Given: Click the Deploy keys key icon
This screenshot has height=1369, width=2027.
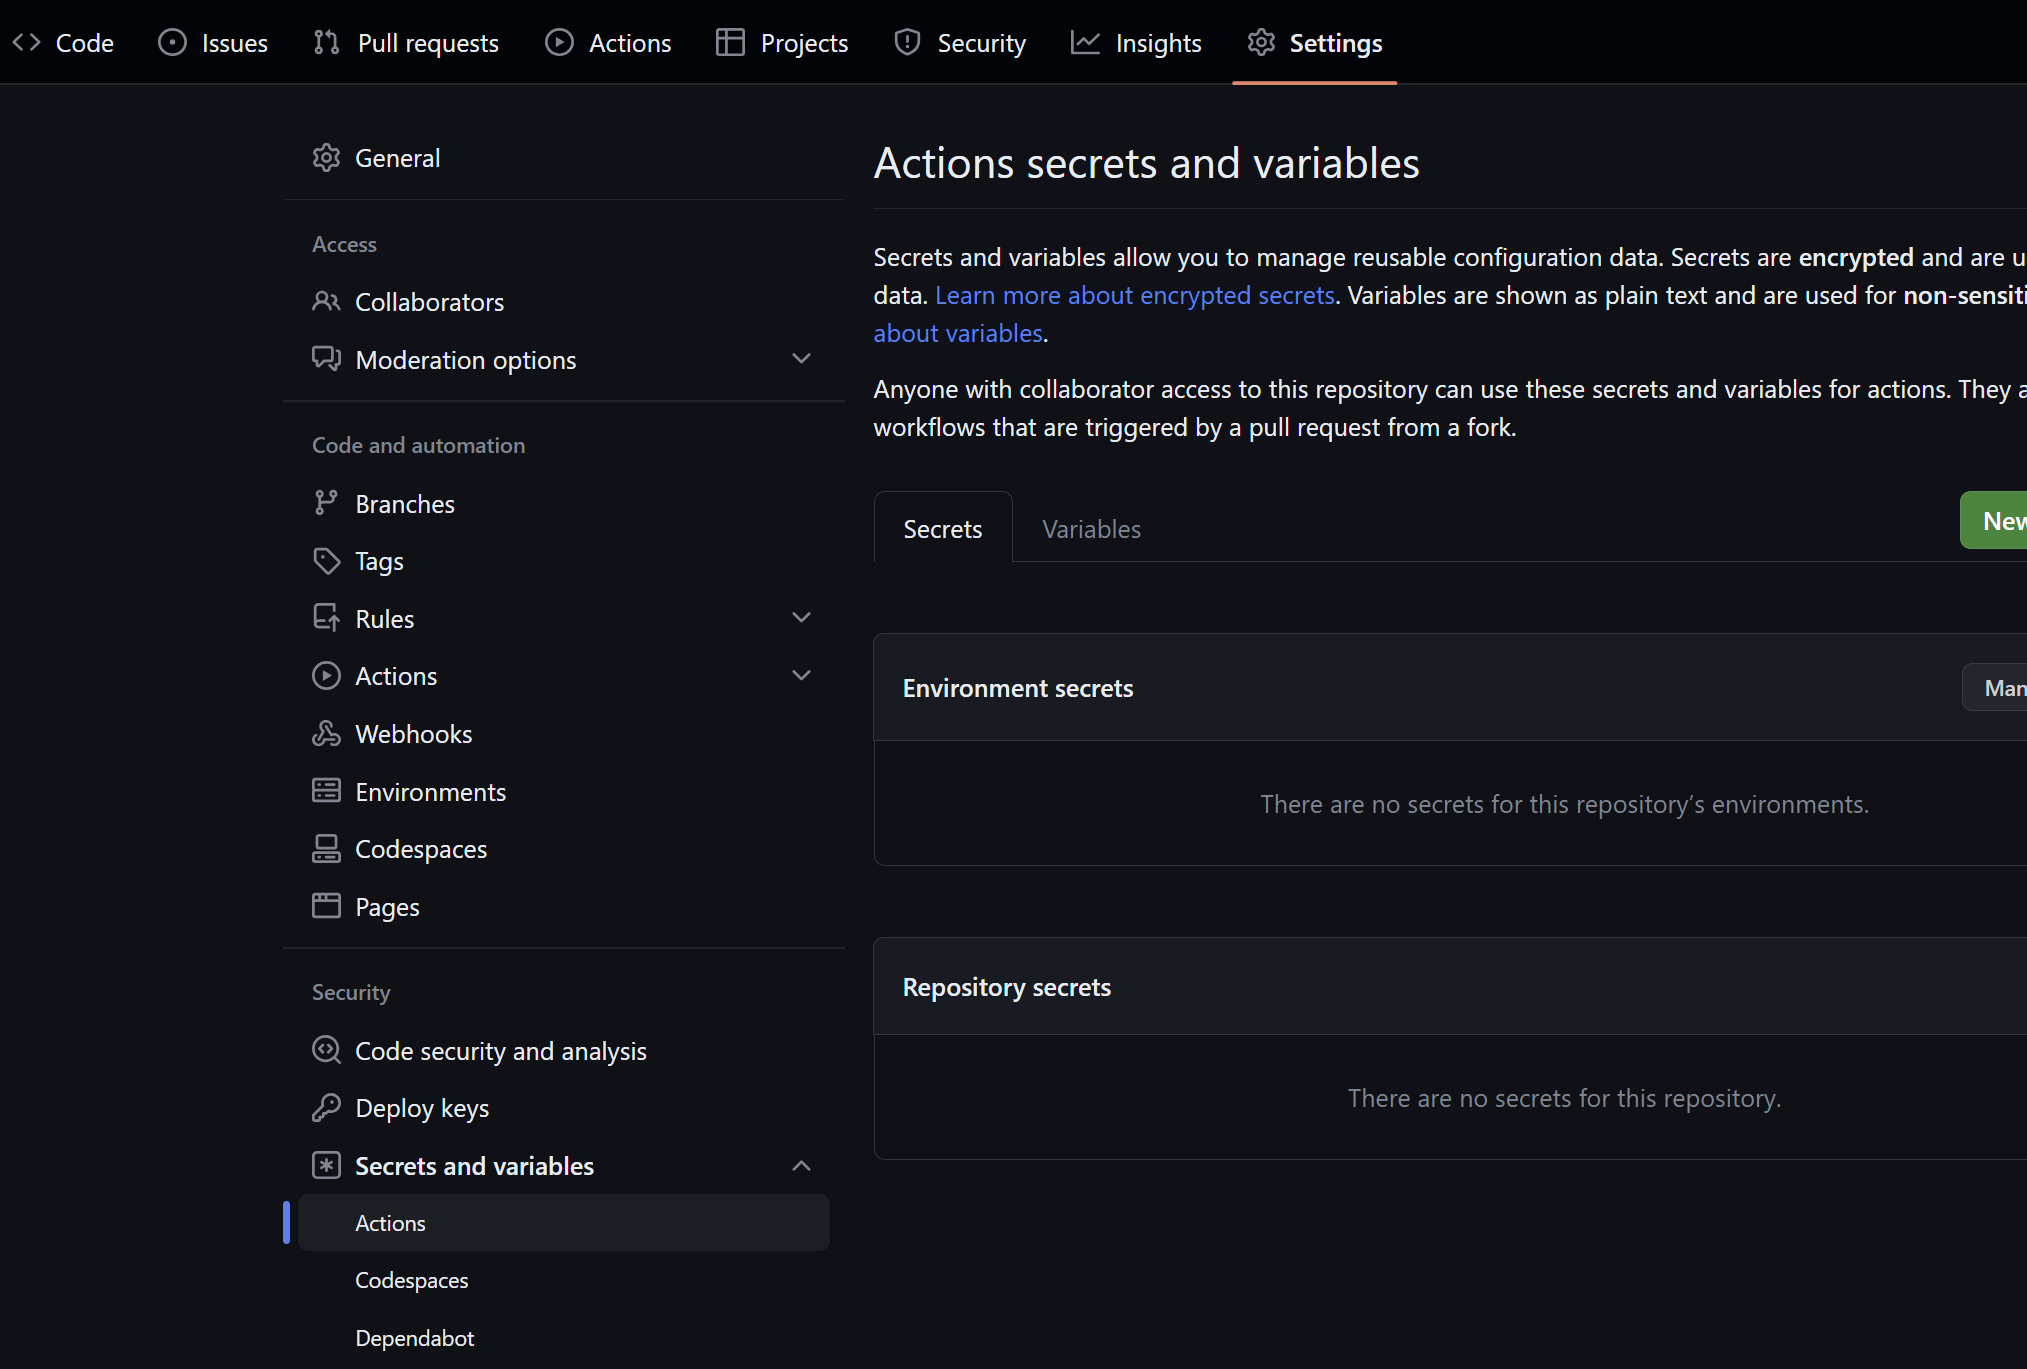Looking at the screenshot, I should tap(326, 1108).
